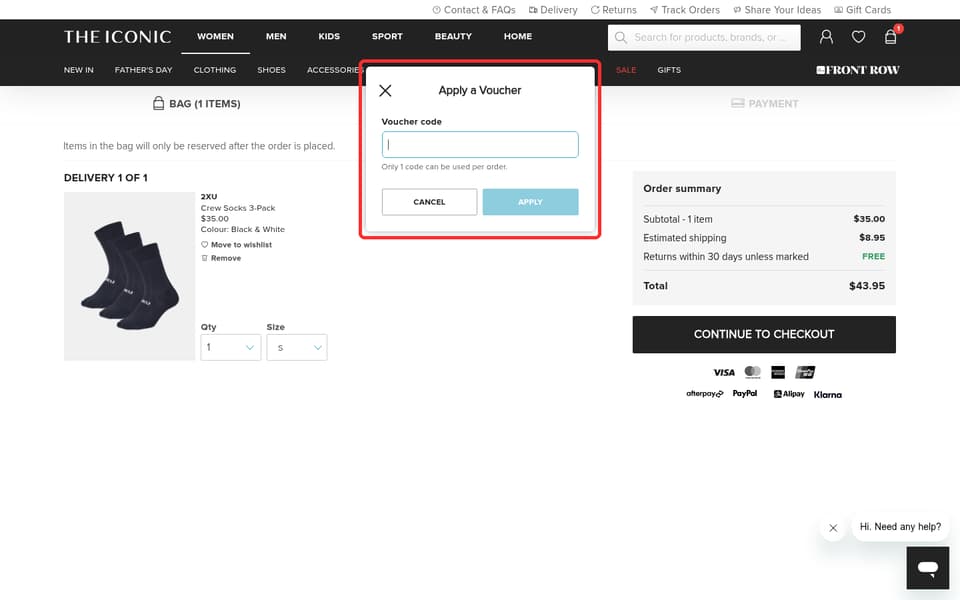Remove Crew Socks from bag
960x600 pixels.
[x=221, y=258]
